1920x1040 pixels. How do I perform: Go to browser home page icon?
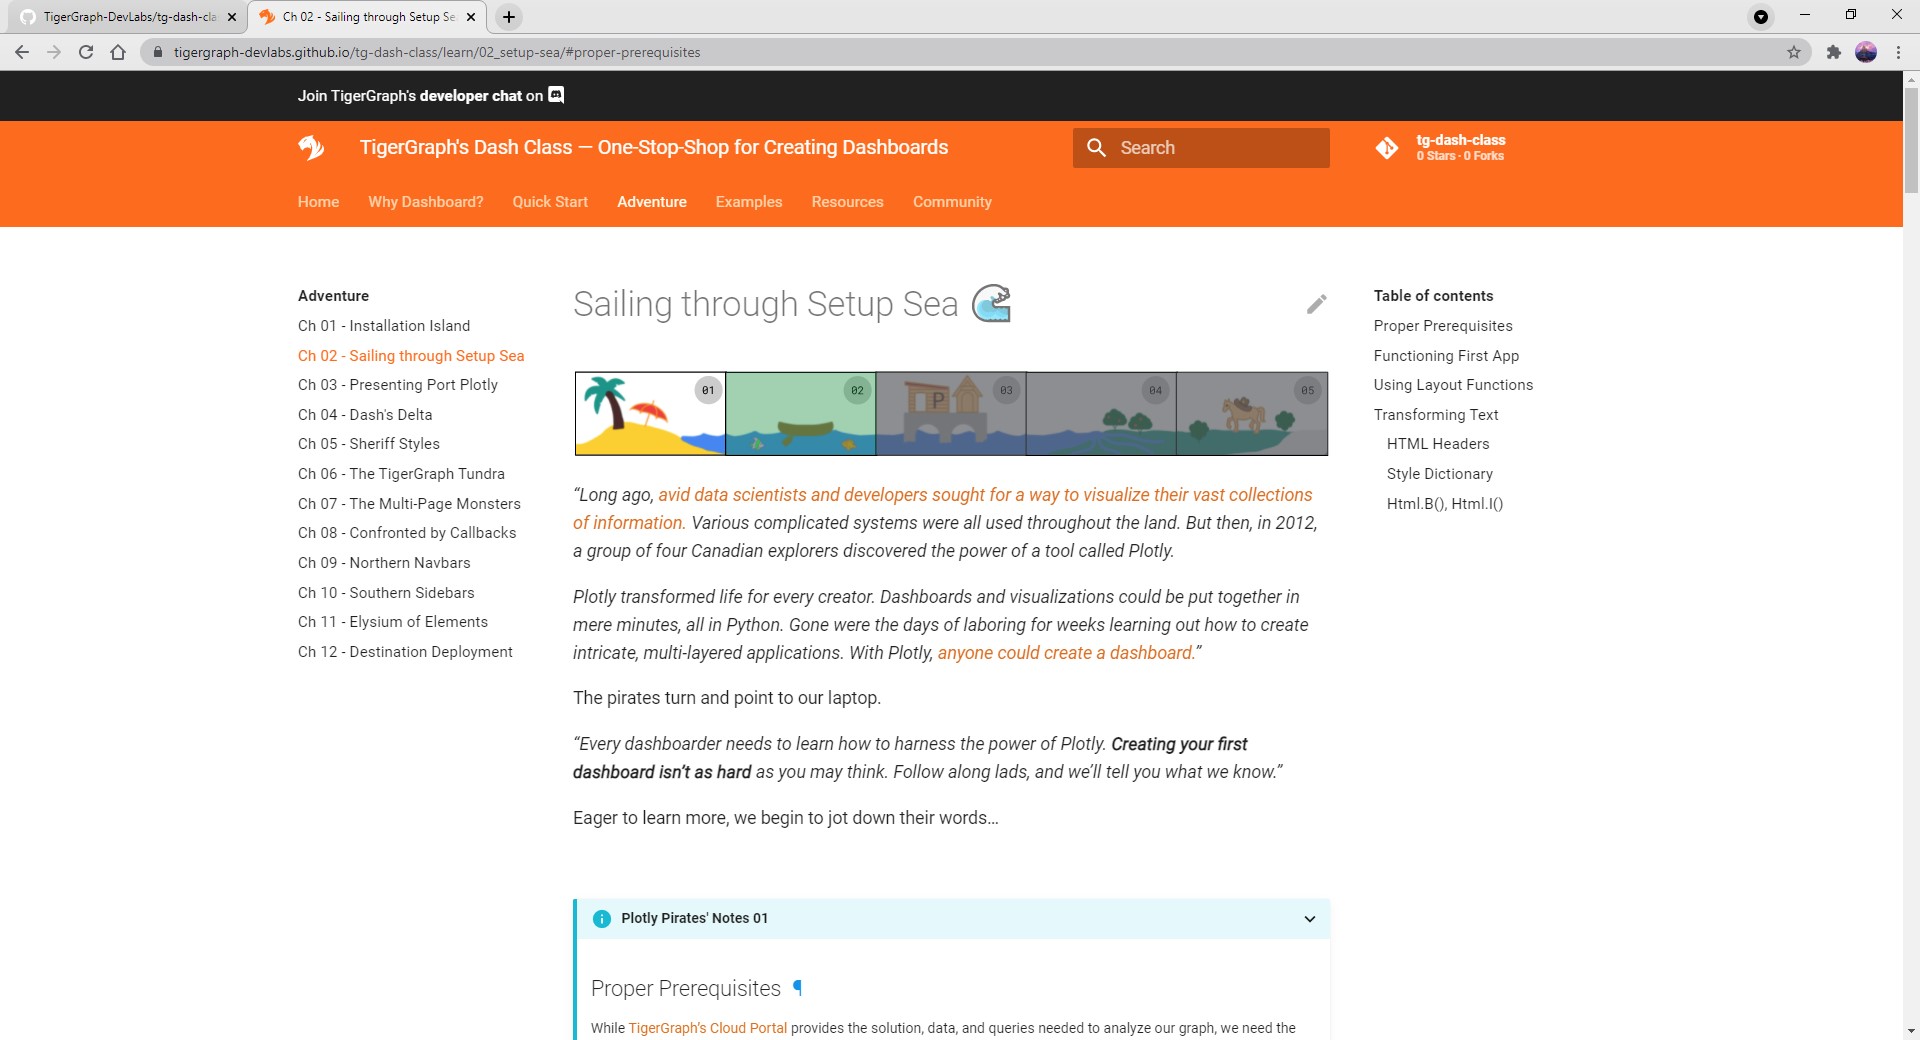[x=118, y=52]
